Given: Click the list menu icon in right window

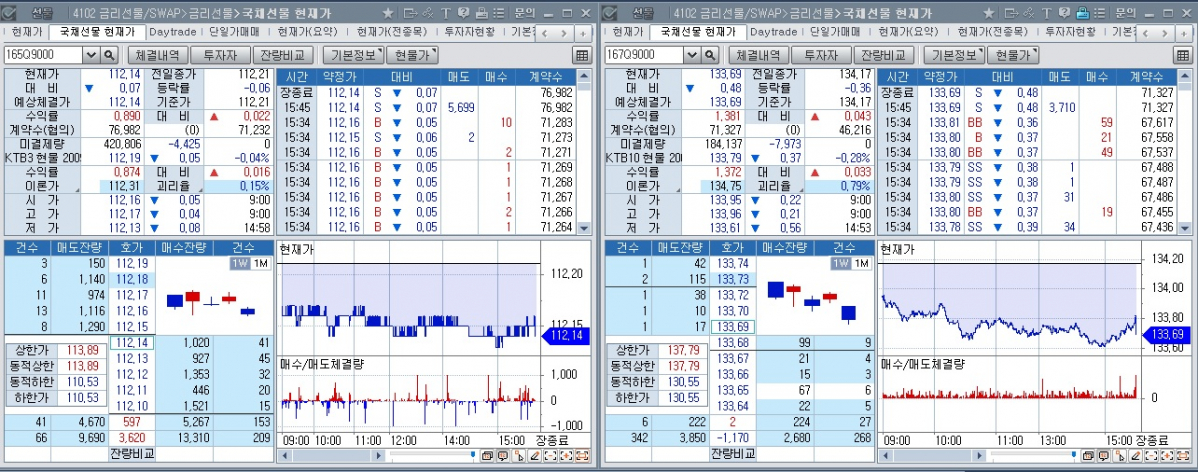Looking at the screenshot, I should (x=1099, y=13).
